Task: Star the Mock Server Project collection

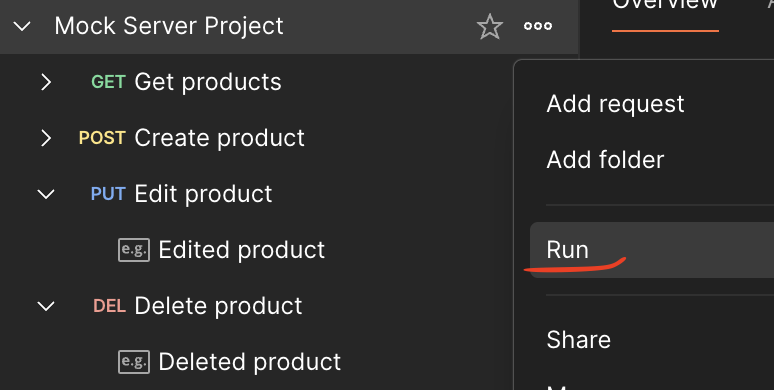Action: pos(490,26)
